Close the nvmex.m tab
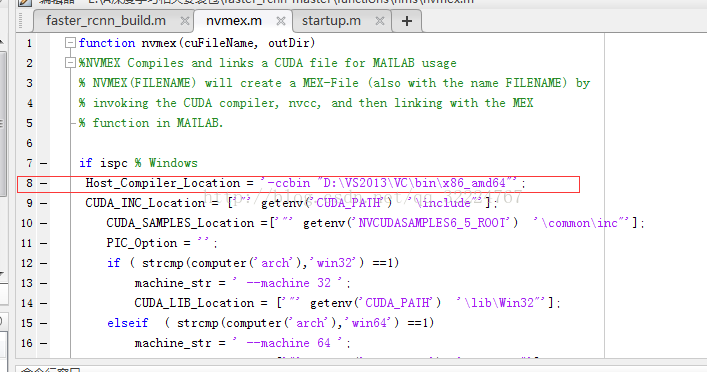 pos(281,21)
